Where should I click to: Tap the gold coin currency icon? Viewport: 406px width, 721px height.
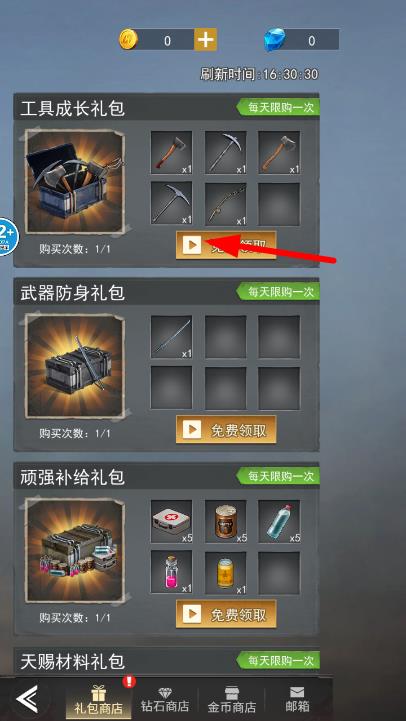[128, 40]
